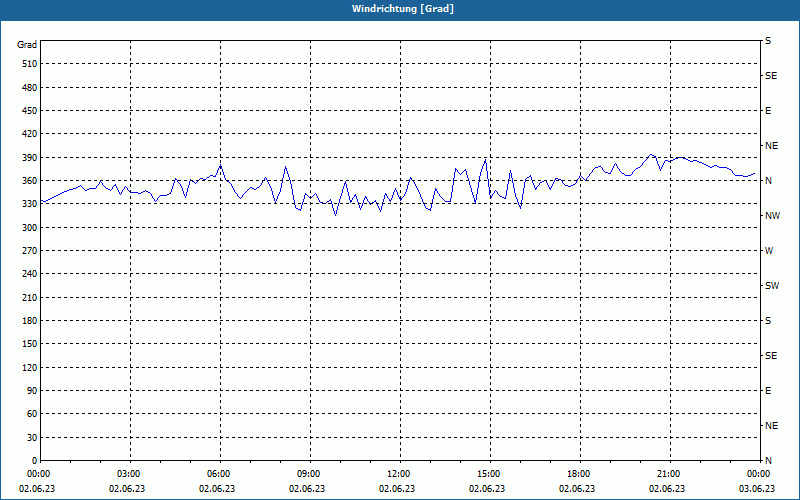The height and width of the screenshot is (500, 800).
Task: Click the N compass label level with 360
Action: point(768,181)
